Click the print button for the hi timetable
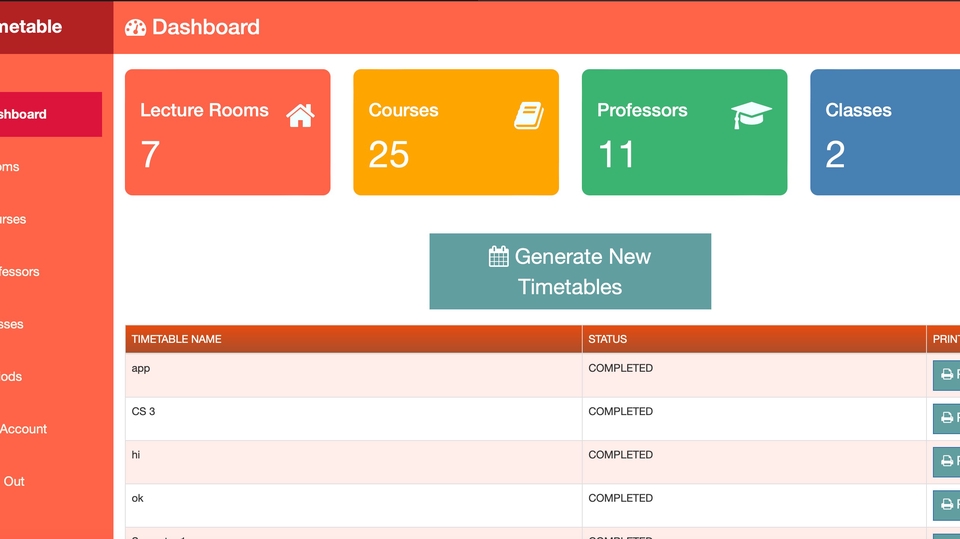The height and width of the screenshot is (539, 960). [947, 462]
